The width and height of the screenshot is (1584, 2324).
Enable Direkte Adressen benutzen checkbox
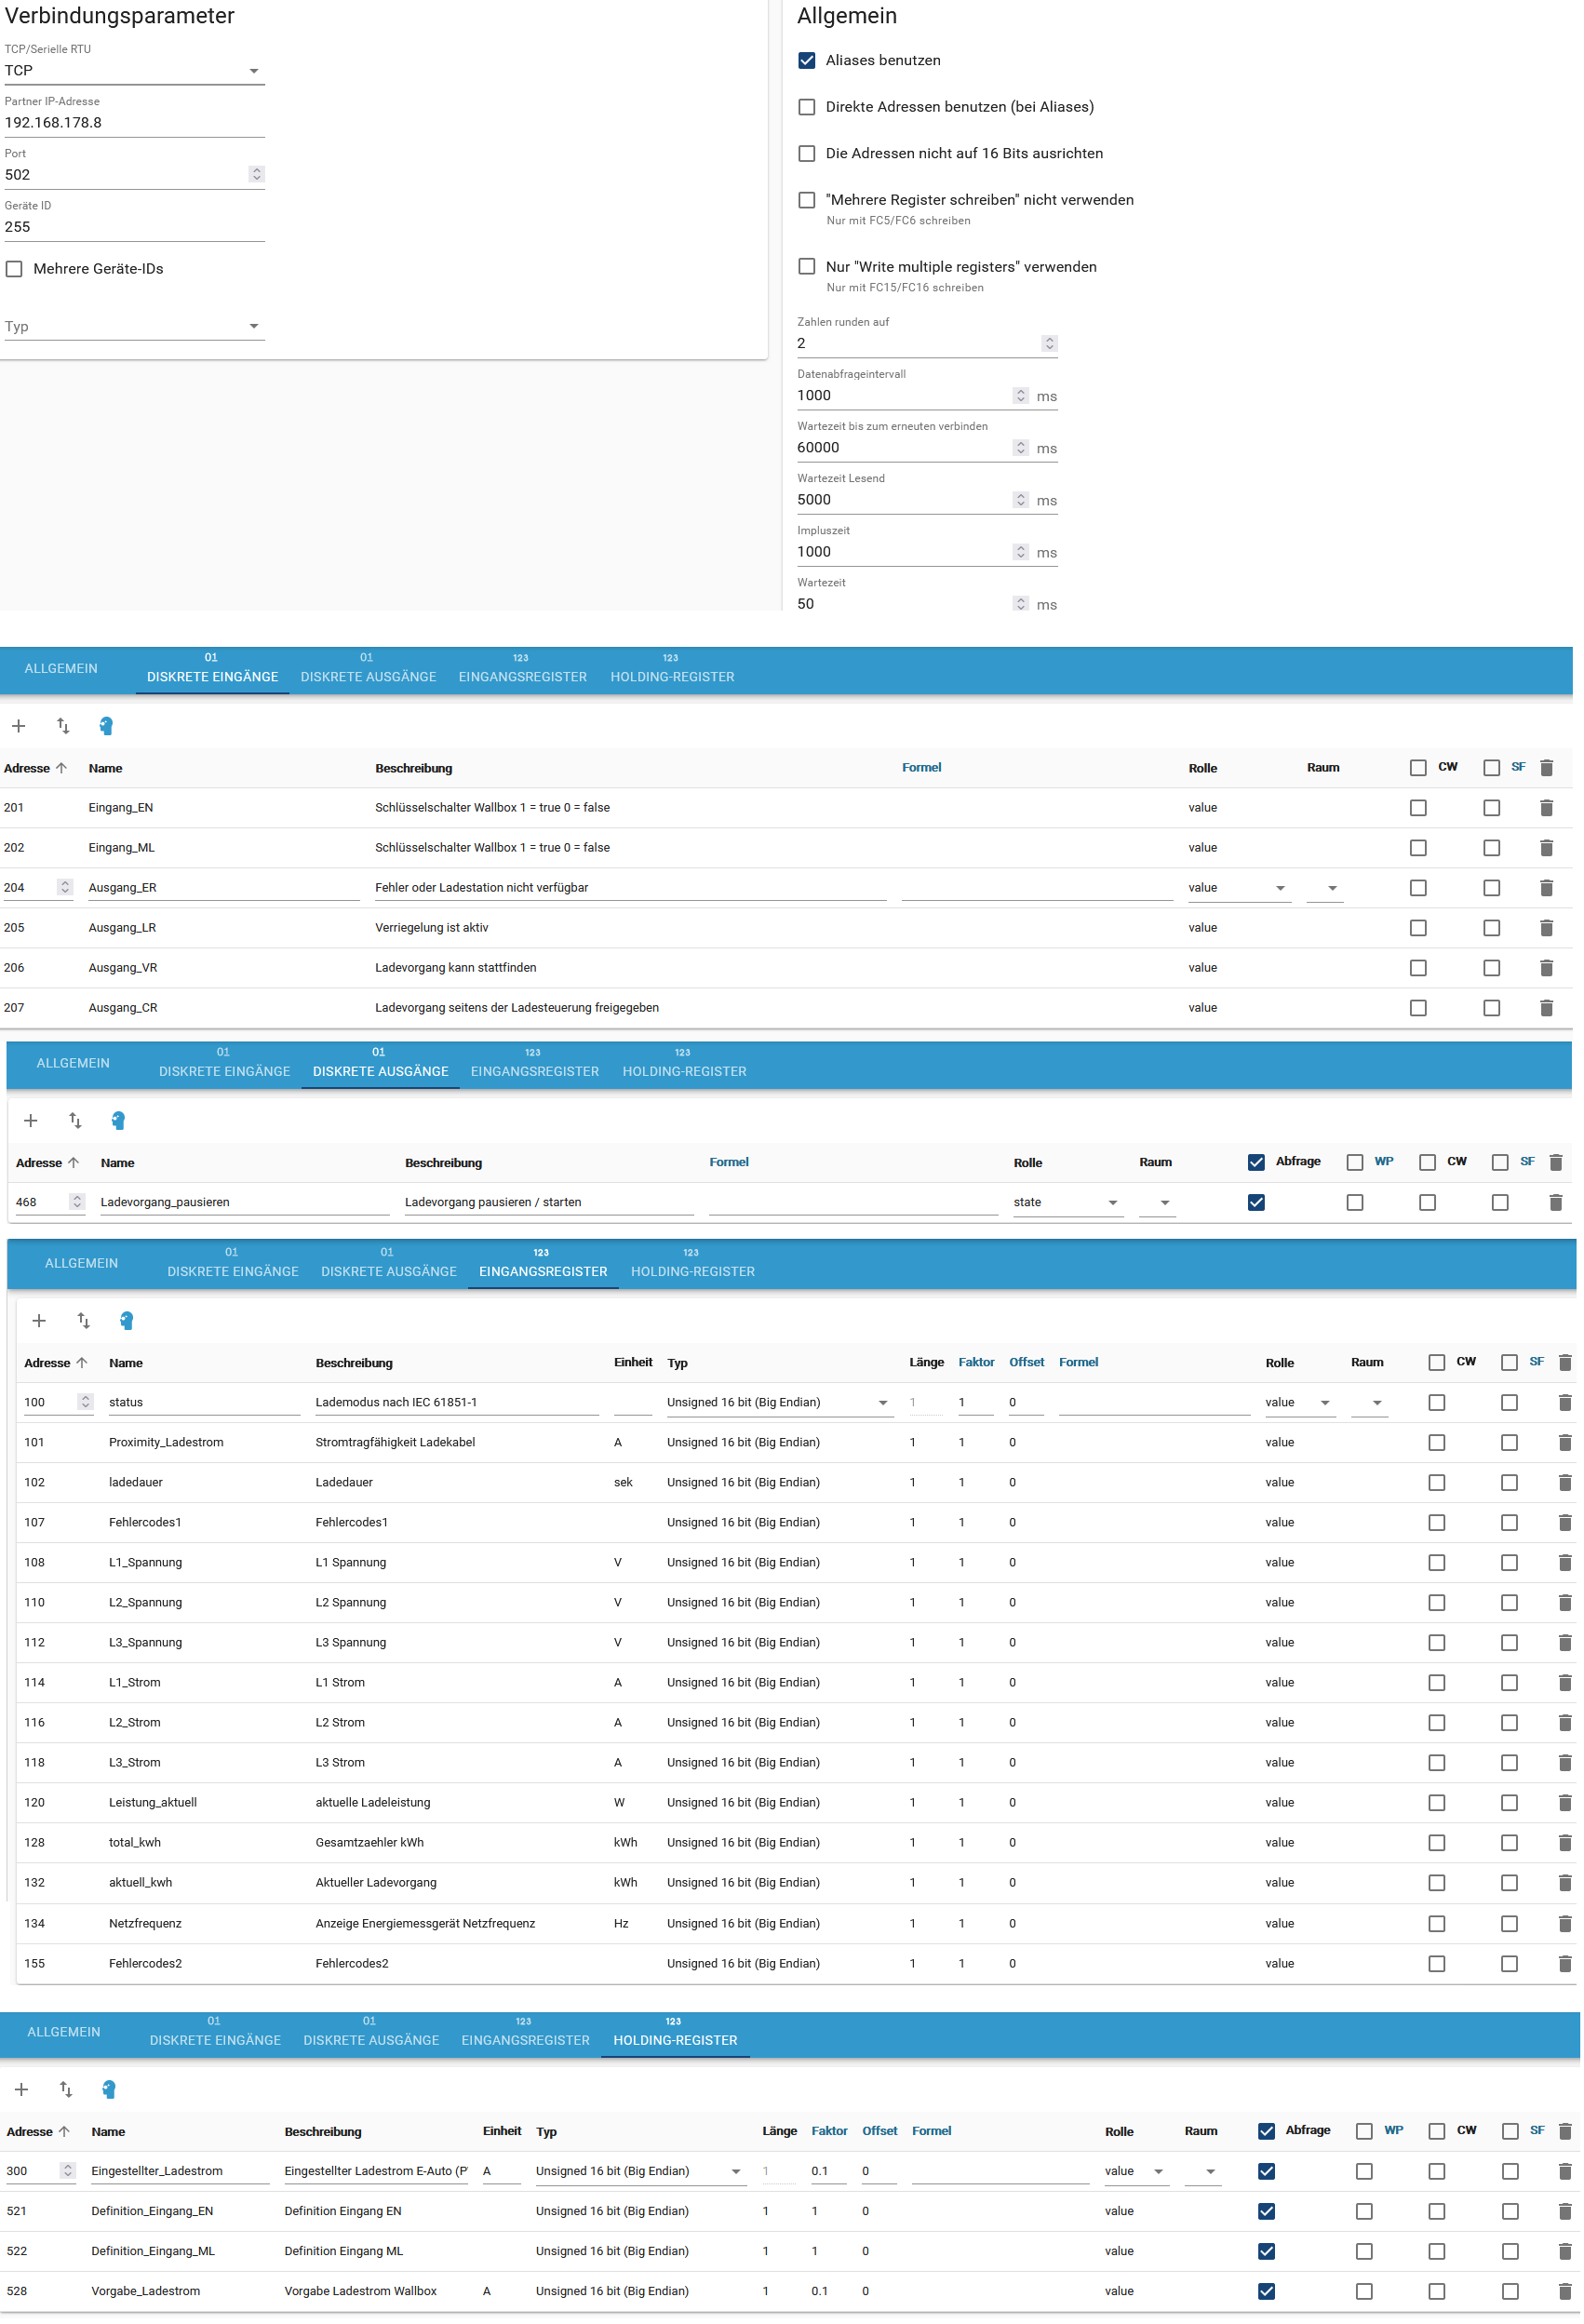[807, 107]
